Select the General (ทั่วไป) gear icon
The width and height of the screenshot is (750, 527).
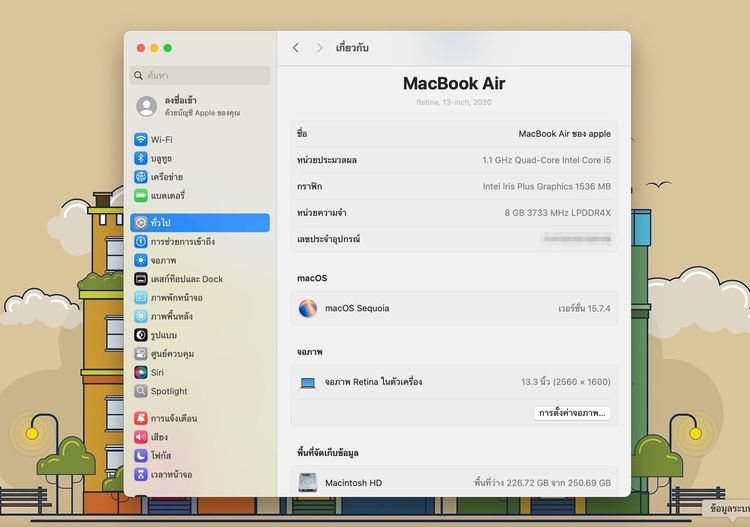pos(141,222)
